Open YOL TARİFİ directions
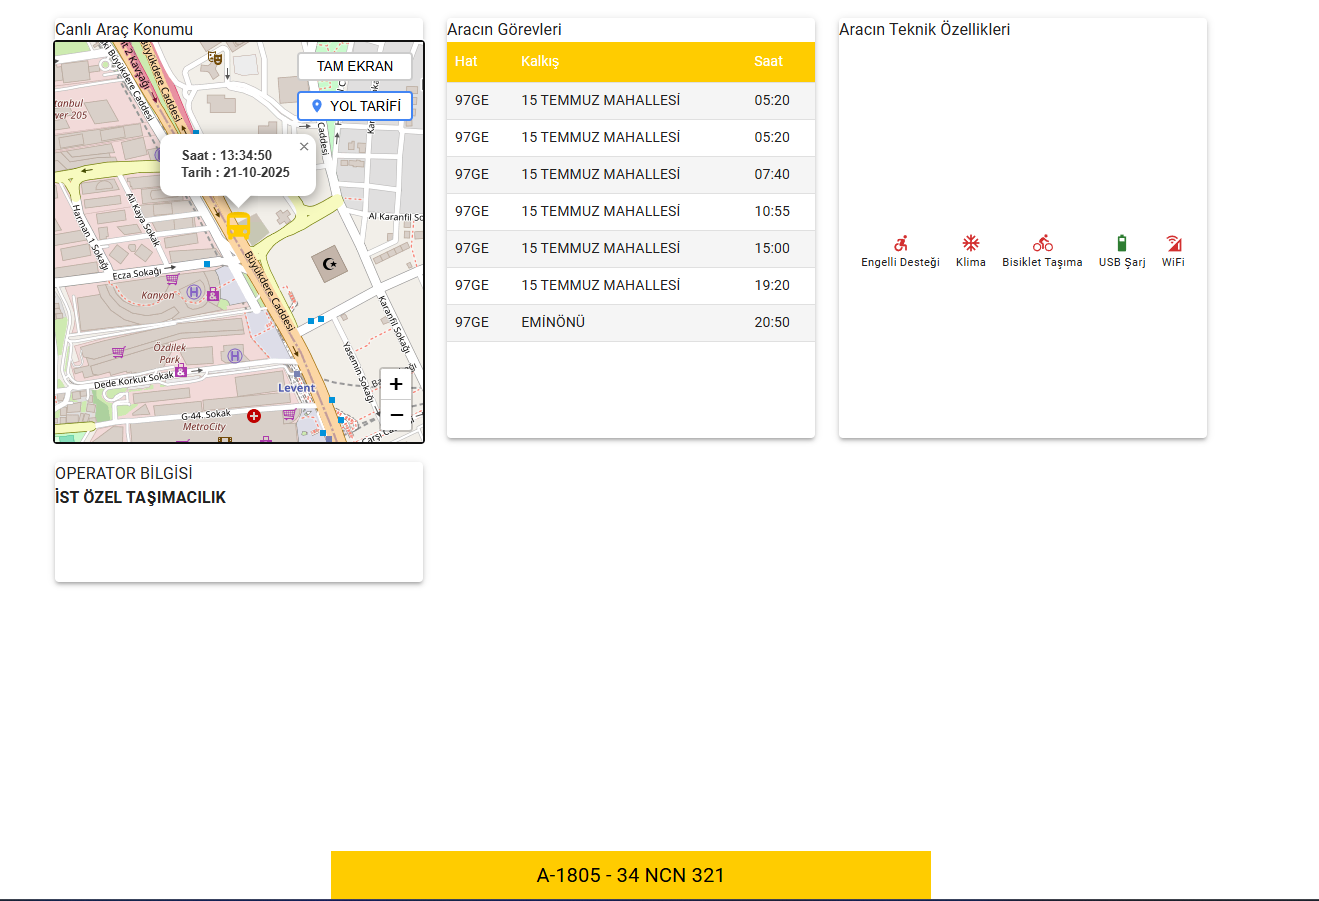This screenshot has height=901, width=1319. point(355,106)
